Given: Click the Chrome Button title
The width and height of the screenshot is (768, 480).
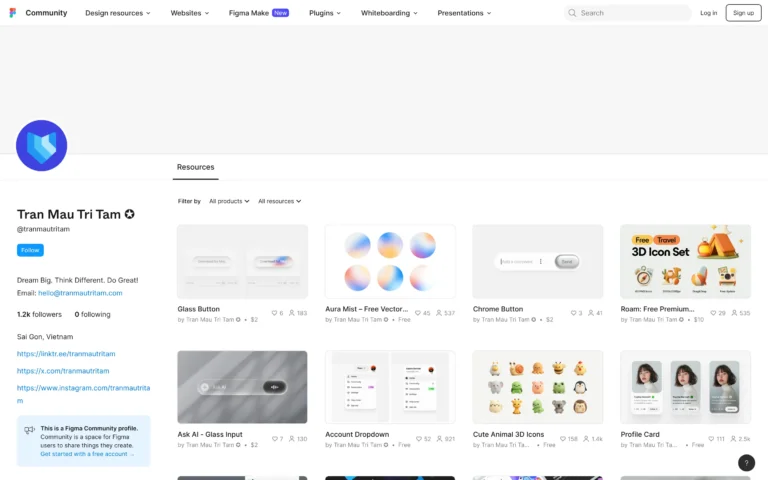Looking at the screenshot, I should pos(498,309).
